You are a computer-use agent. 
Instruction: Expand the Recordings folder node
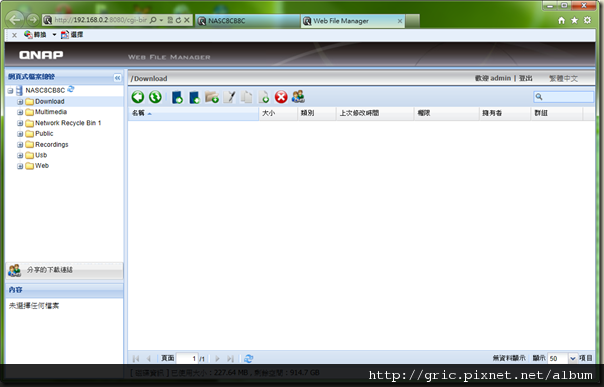click(20, 145)
